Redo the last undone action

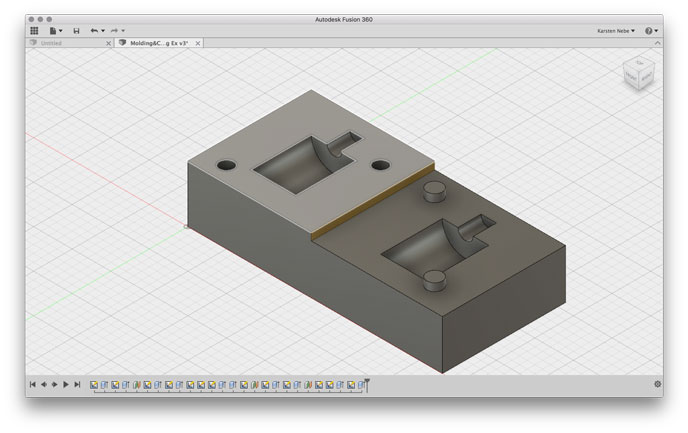115,31
